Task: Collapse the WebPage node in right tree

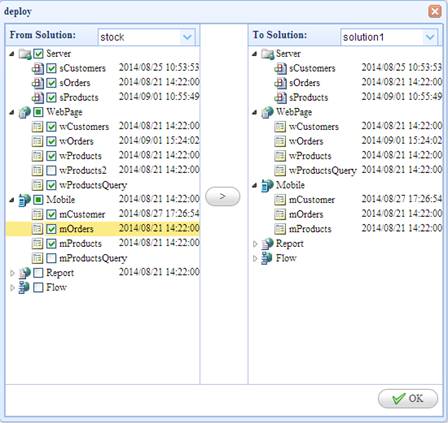Action: pyautogui.click(x=255, y=112)
